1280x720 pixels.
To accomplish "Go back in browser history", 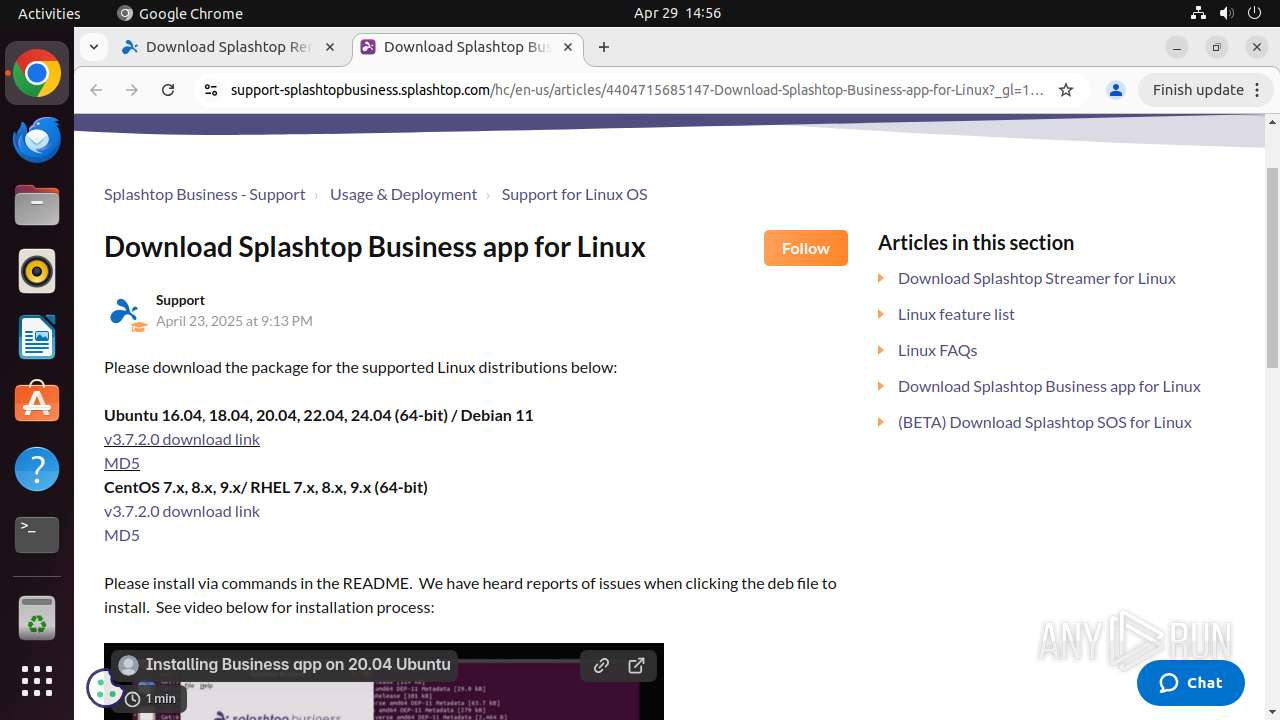I will point(96,90).
